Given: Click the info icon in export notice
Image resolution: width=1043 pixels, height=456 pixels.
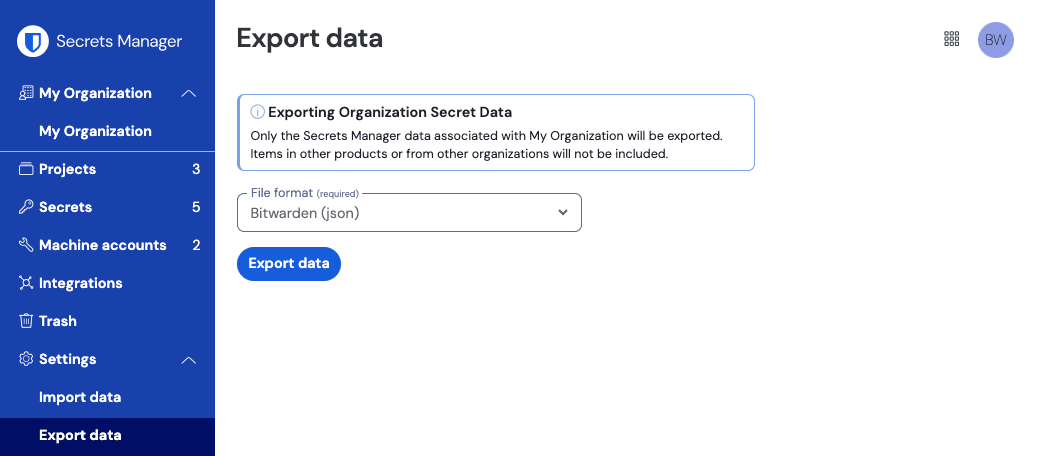Looking at the screenshot, I should 257,112.
